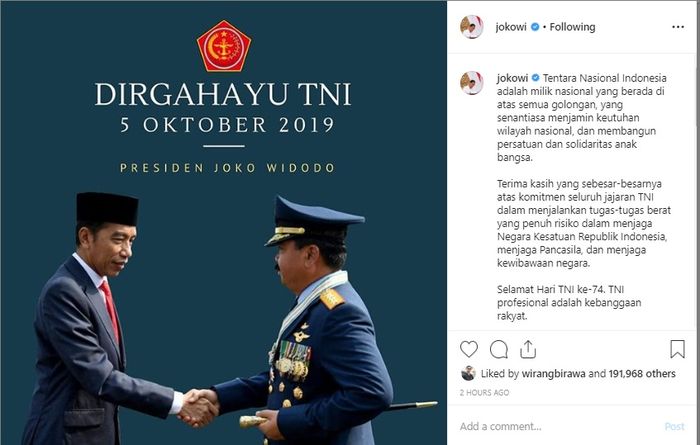
Task: Open comments with the speech bubble icon
Action: [x=499, y=349]
